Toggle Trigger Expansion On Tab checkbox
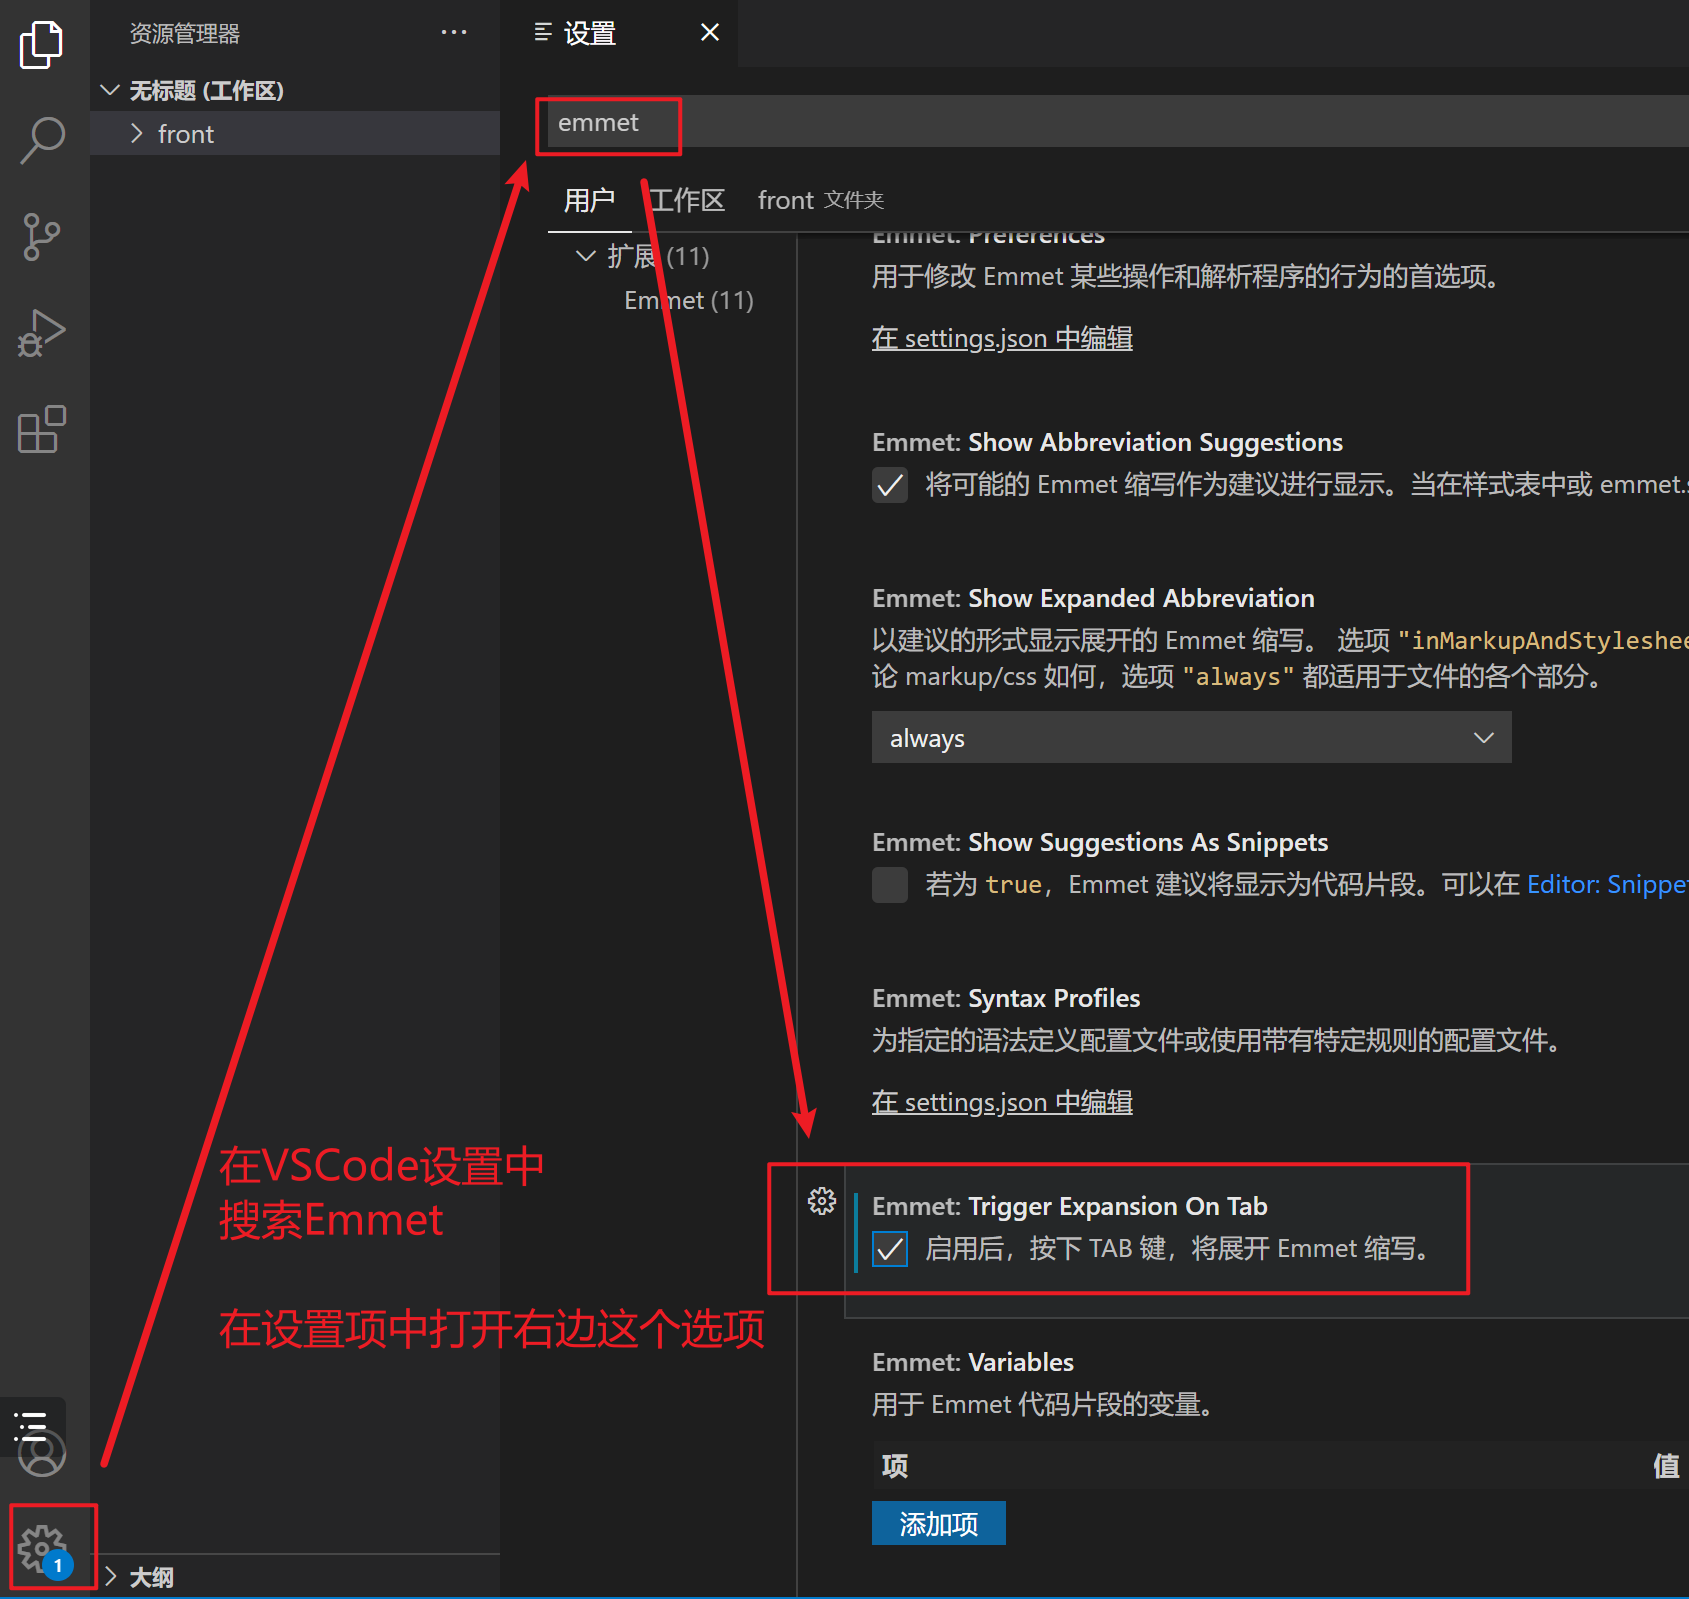Image resolution: width=1689 pixels, height=1599 pixels. tap(890, 1249)
